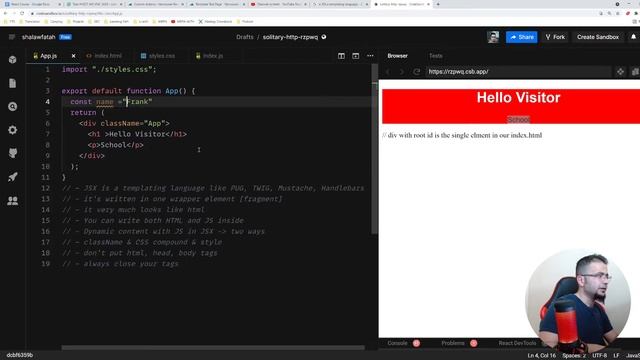Split the editor with the layout icon
The image size is (640, 360).
pos(341,56)
